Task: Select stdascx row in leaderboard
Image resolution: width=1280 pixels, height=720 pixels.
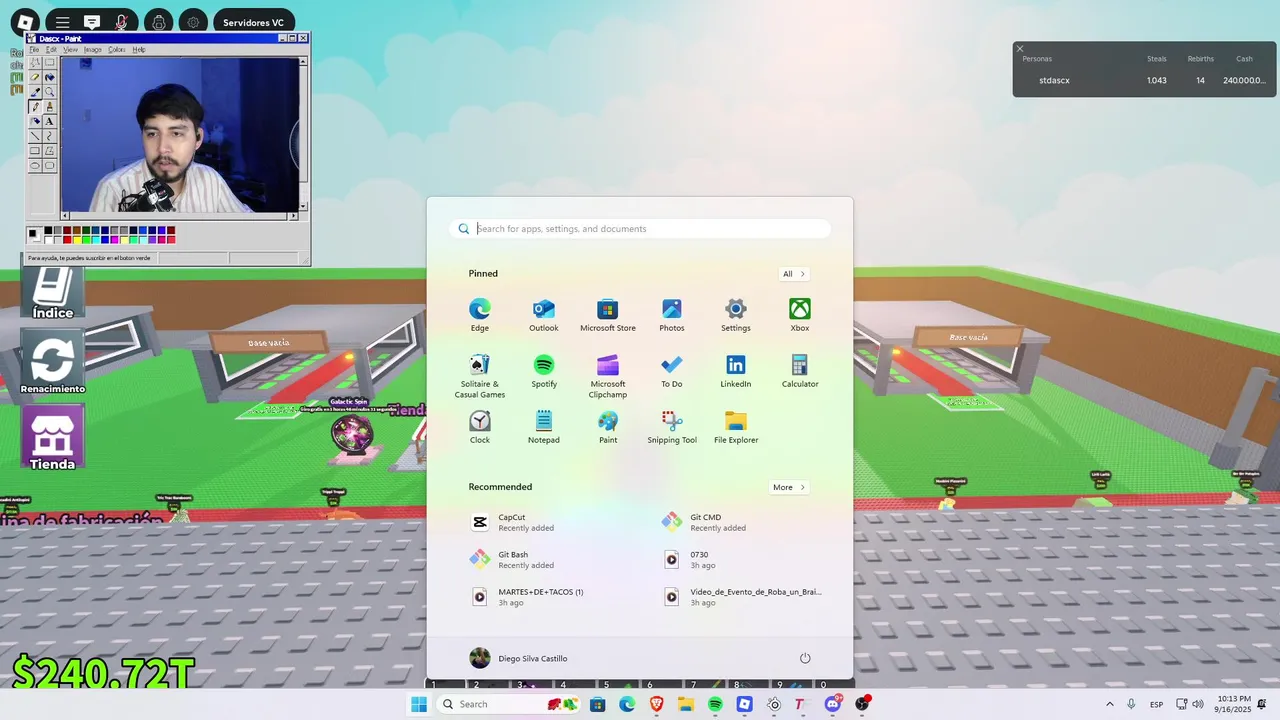Action: coord(1144,80)
